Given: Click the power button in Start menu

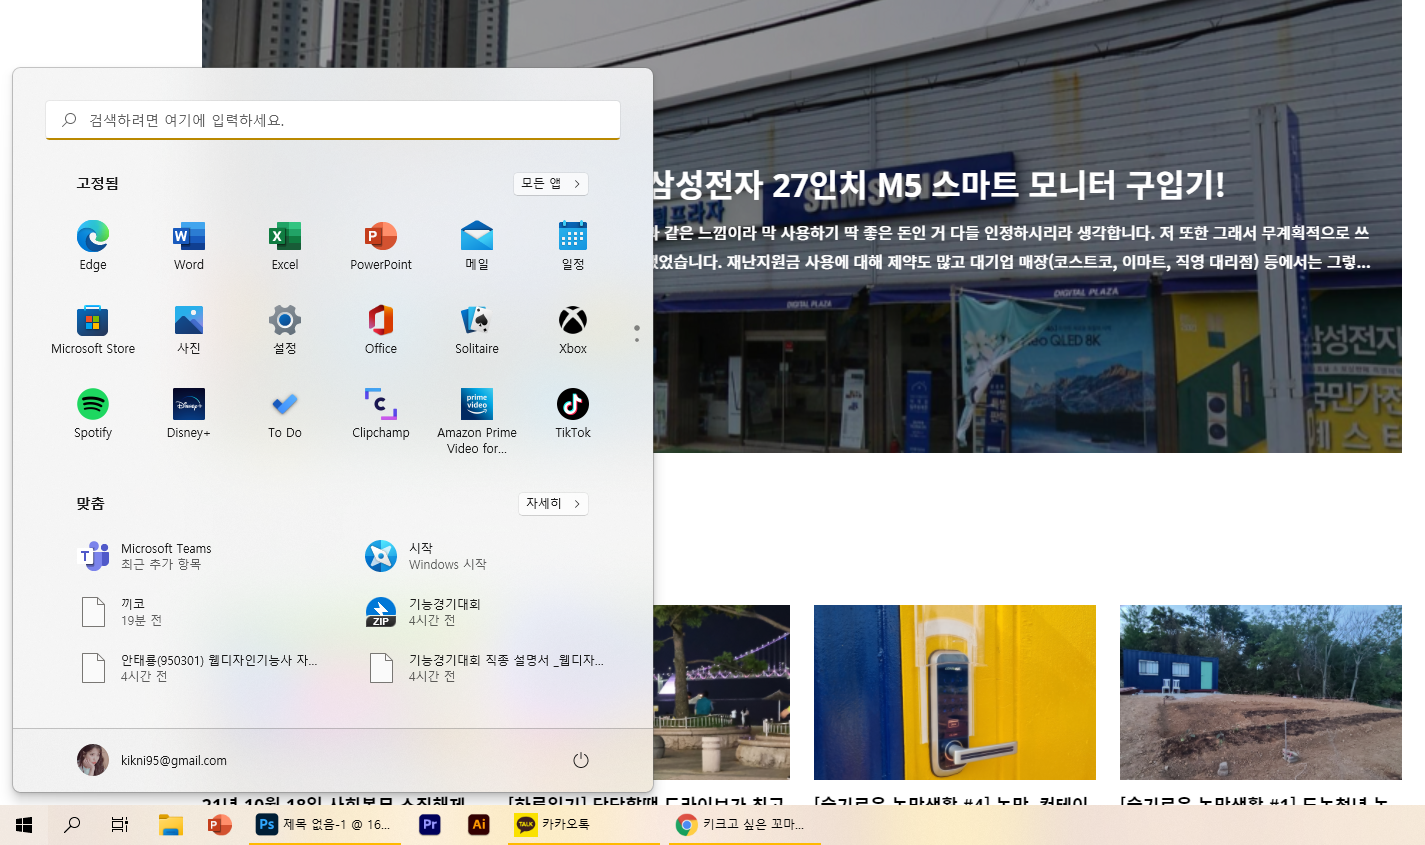Looking at the screenshot, I should 581,760.
